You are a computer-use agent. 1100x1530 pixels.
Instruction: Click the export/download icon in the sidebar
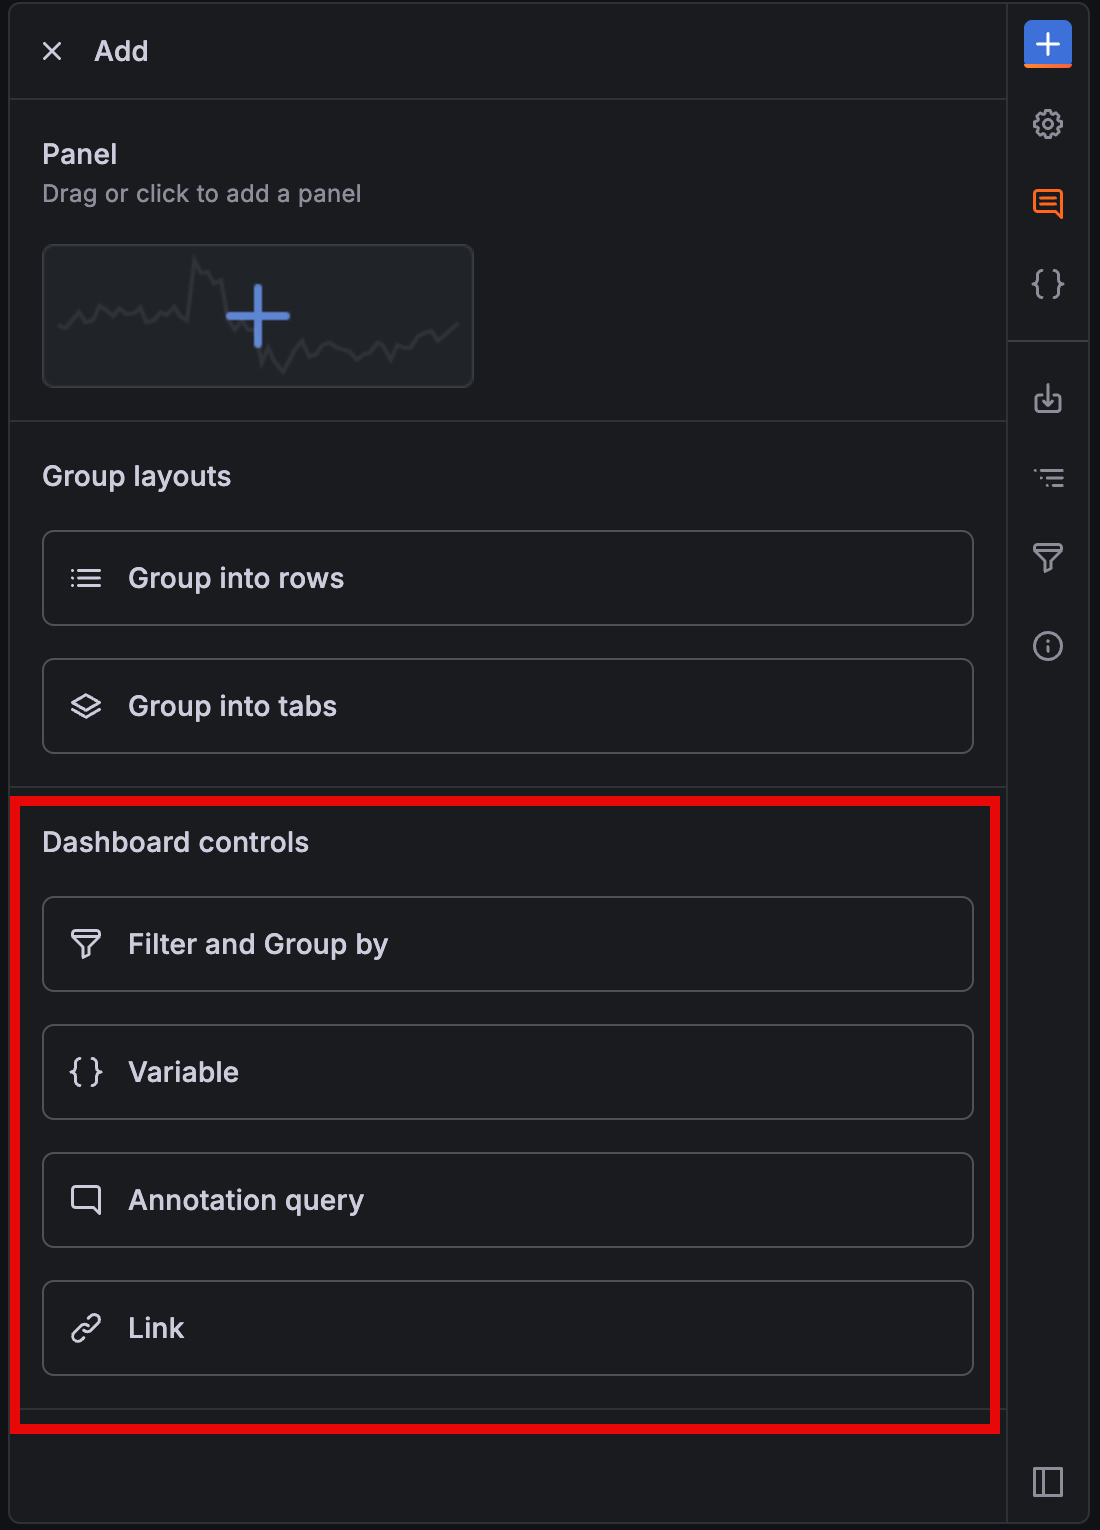1047,400
